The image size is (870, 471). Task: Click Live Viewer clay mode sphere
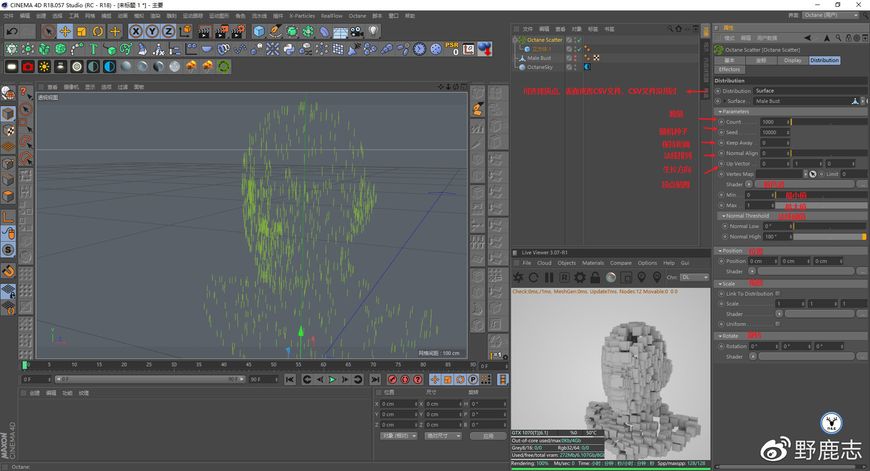tap(611, 277)
